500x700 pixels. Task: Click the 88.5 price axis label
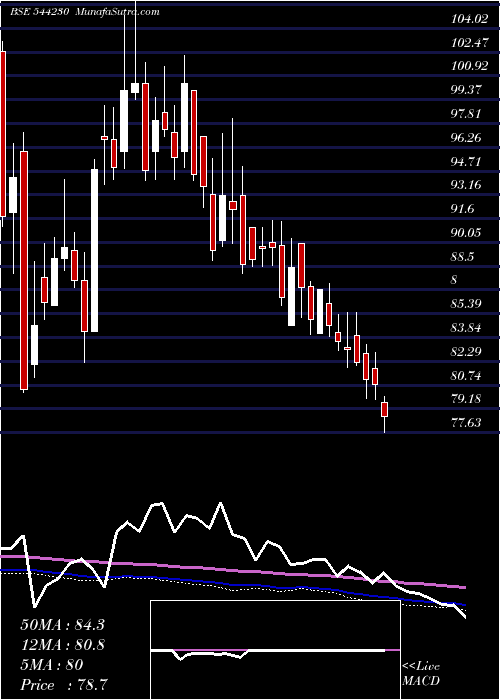tap(464, 257)
